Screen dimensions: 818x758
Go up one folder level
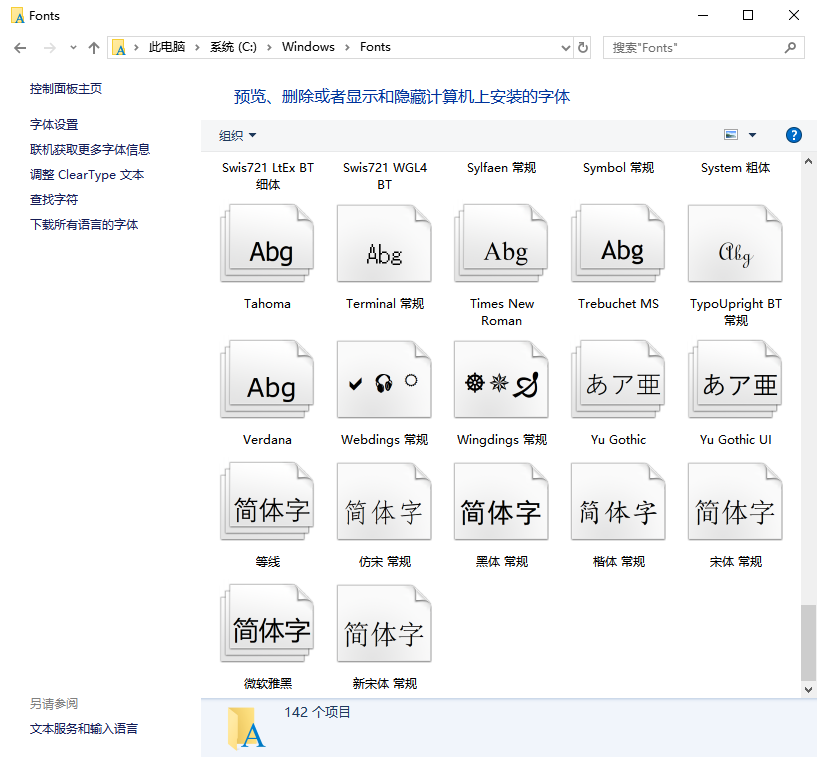94,47
